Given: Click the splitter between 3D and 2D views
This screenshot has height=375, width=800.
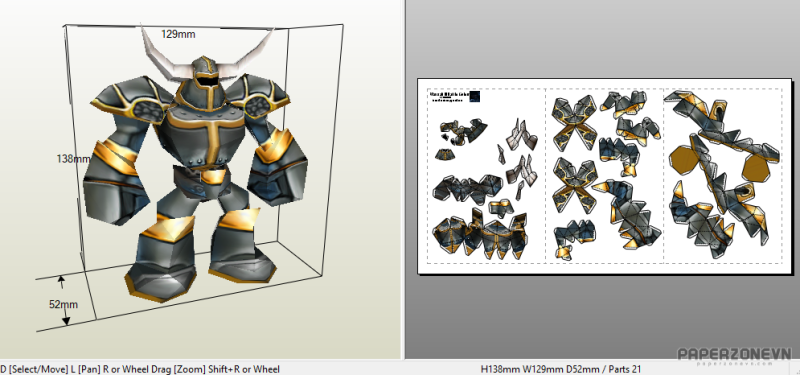Looking at the screenshot, I should [x=403, y=179].
